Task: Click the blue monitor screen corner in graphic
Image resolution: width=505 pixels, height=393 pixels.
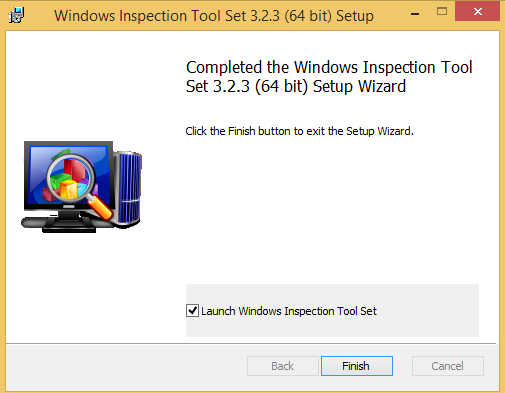Action: (37, 153)
